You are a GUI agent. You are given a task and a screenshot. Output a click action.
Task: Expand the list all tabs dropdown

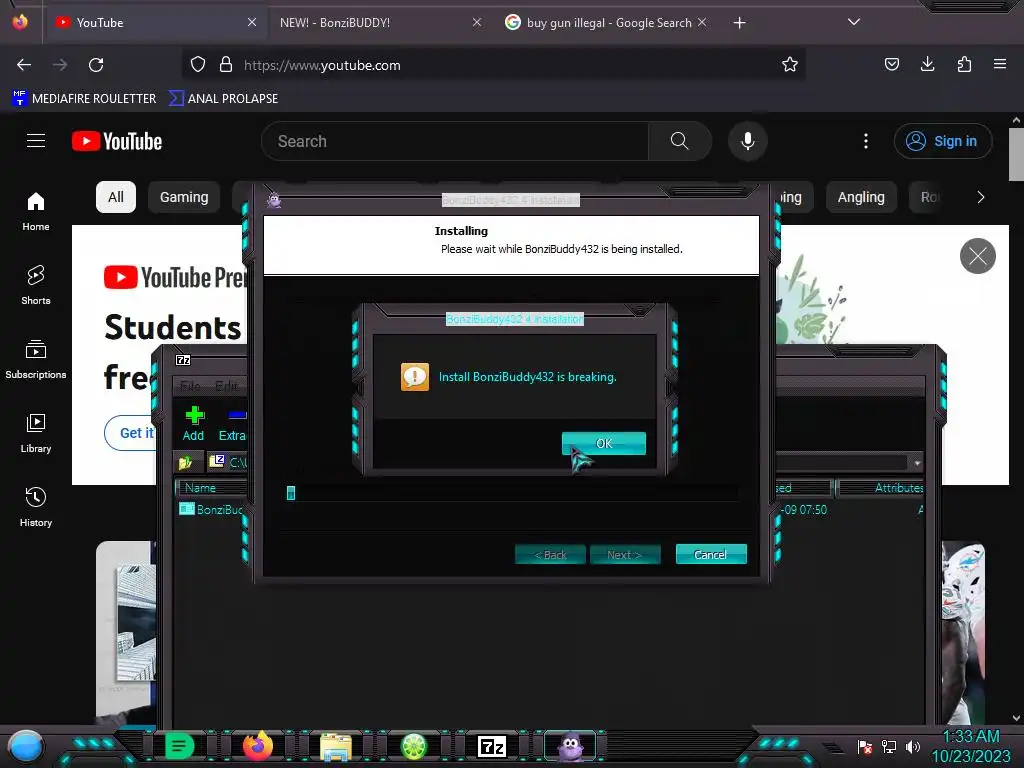(854, 22)
